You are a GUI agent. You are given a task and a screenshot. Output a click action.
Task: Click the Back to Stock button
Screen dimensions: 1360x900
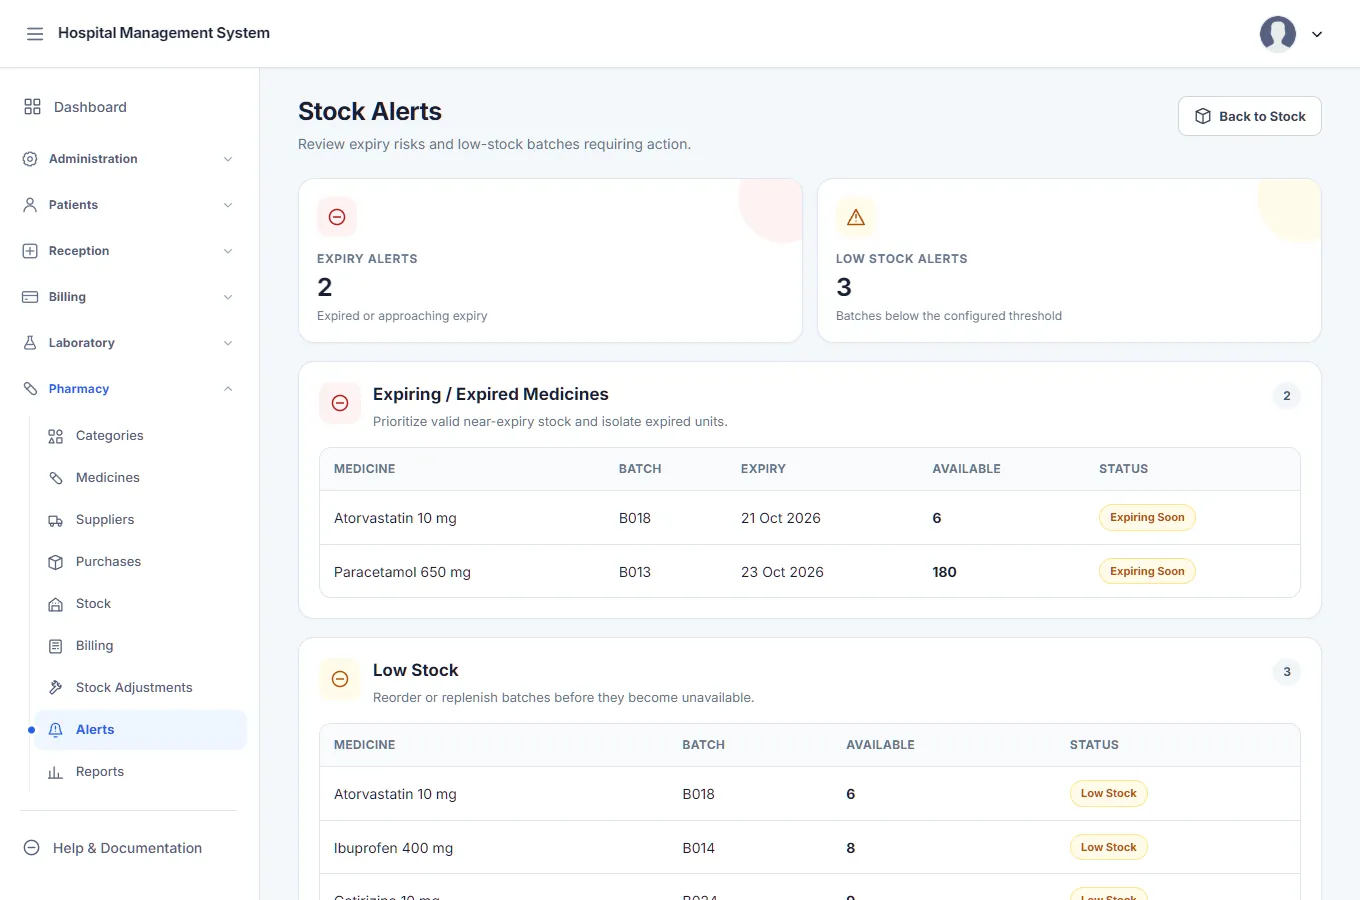coord(1250,116)
